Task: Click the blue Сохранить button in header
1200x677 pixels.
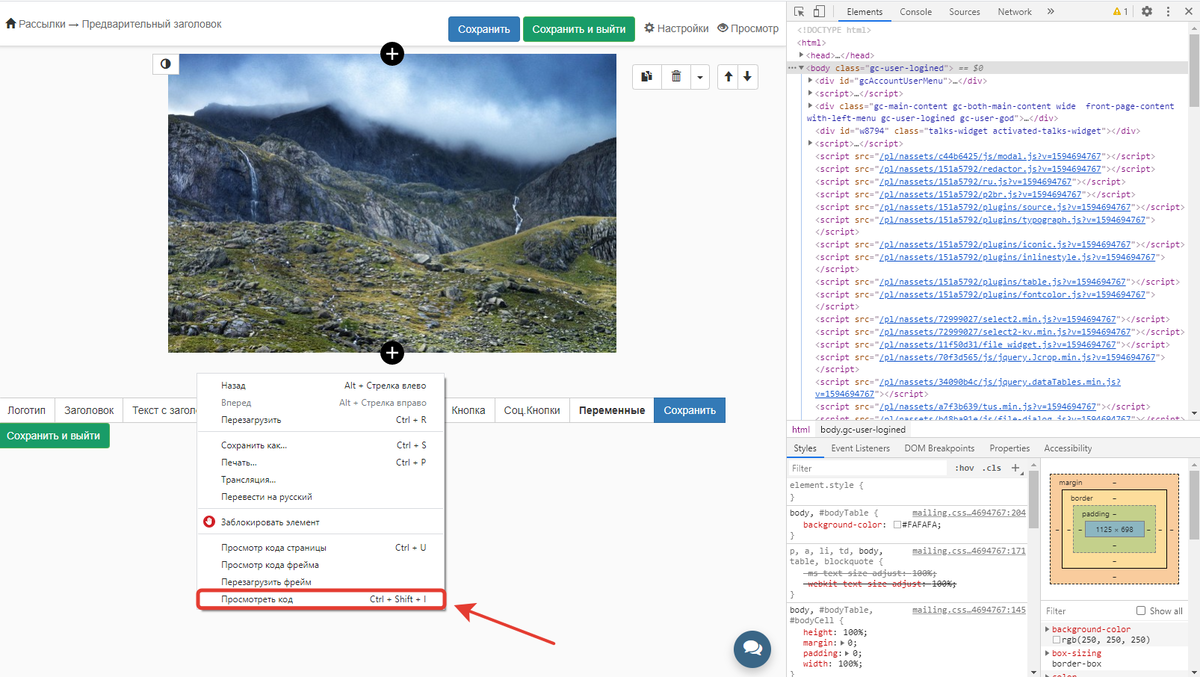Action: coord(484,29)
